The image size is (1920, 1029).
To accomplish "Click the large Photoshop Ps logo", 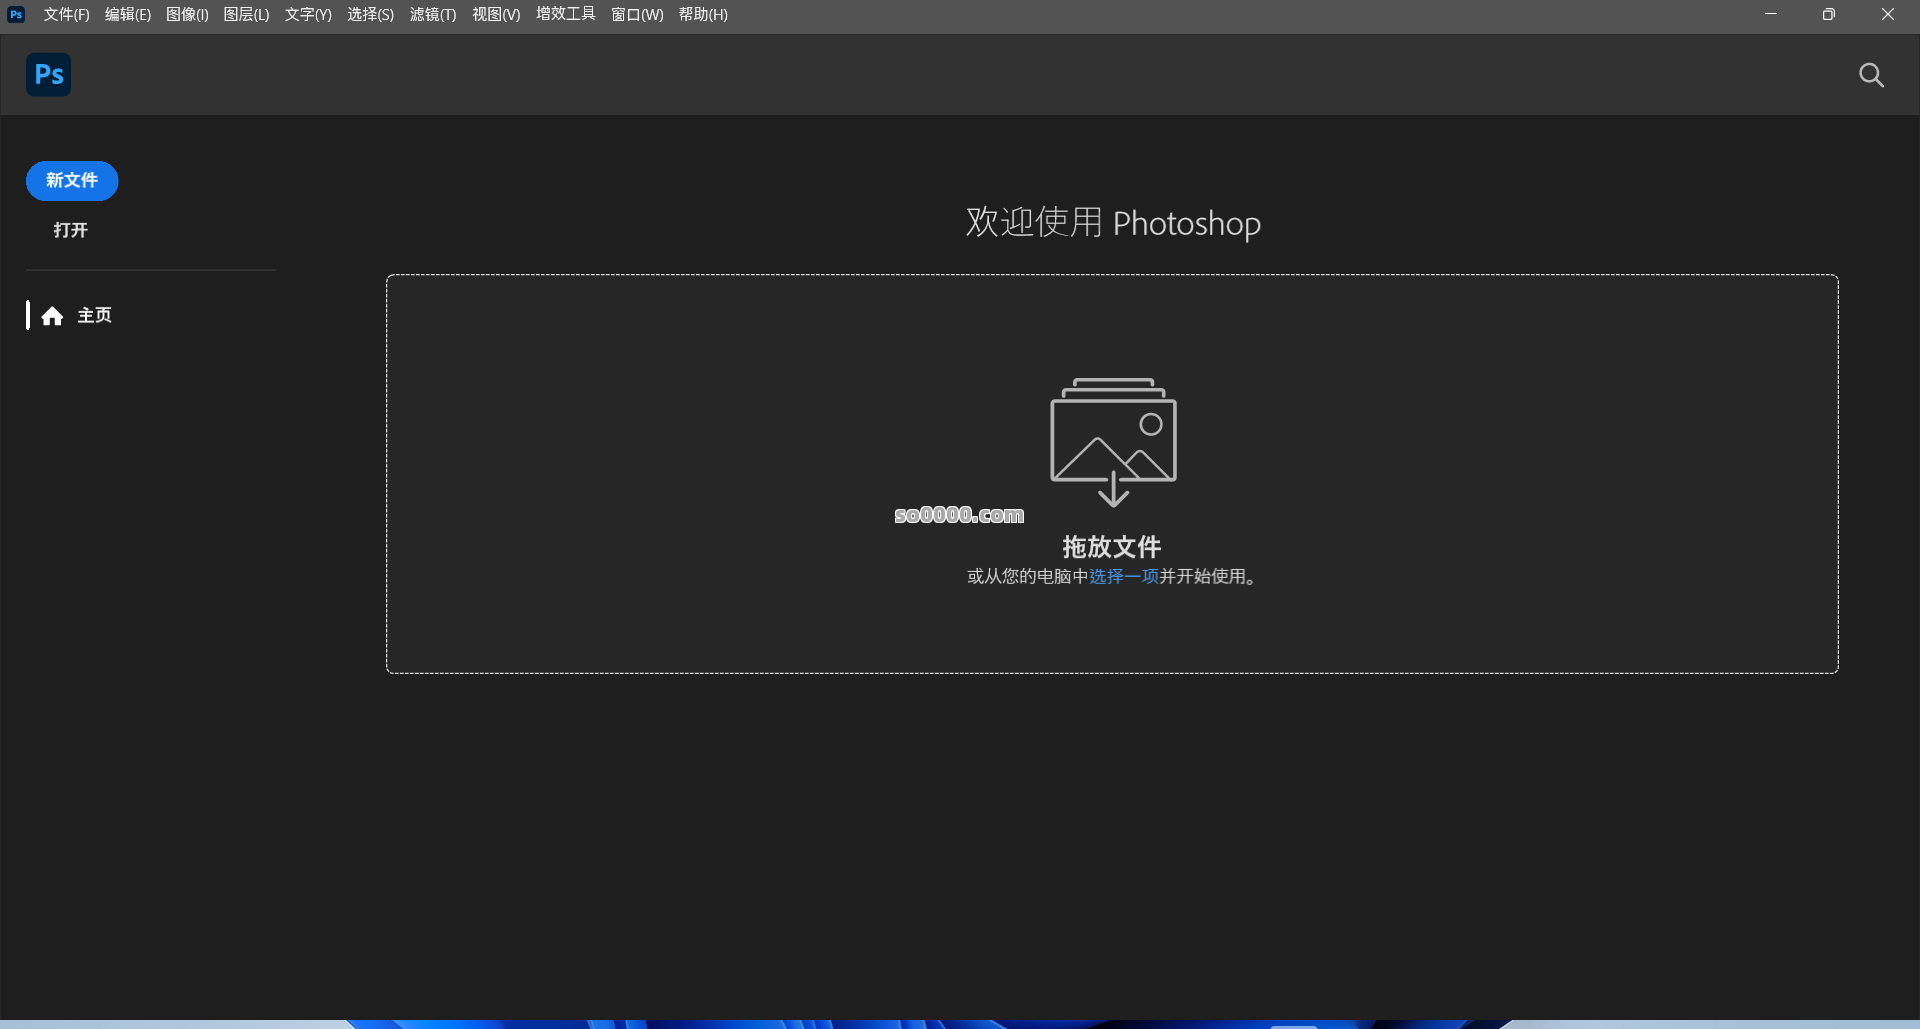I will tap(48, 75).
